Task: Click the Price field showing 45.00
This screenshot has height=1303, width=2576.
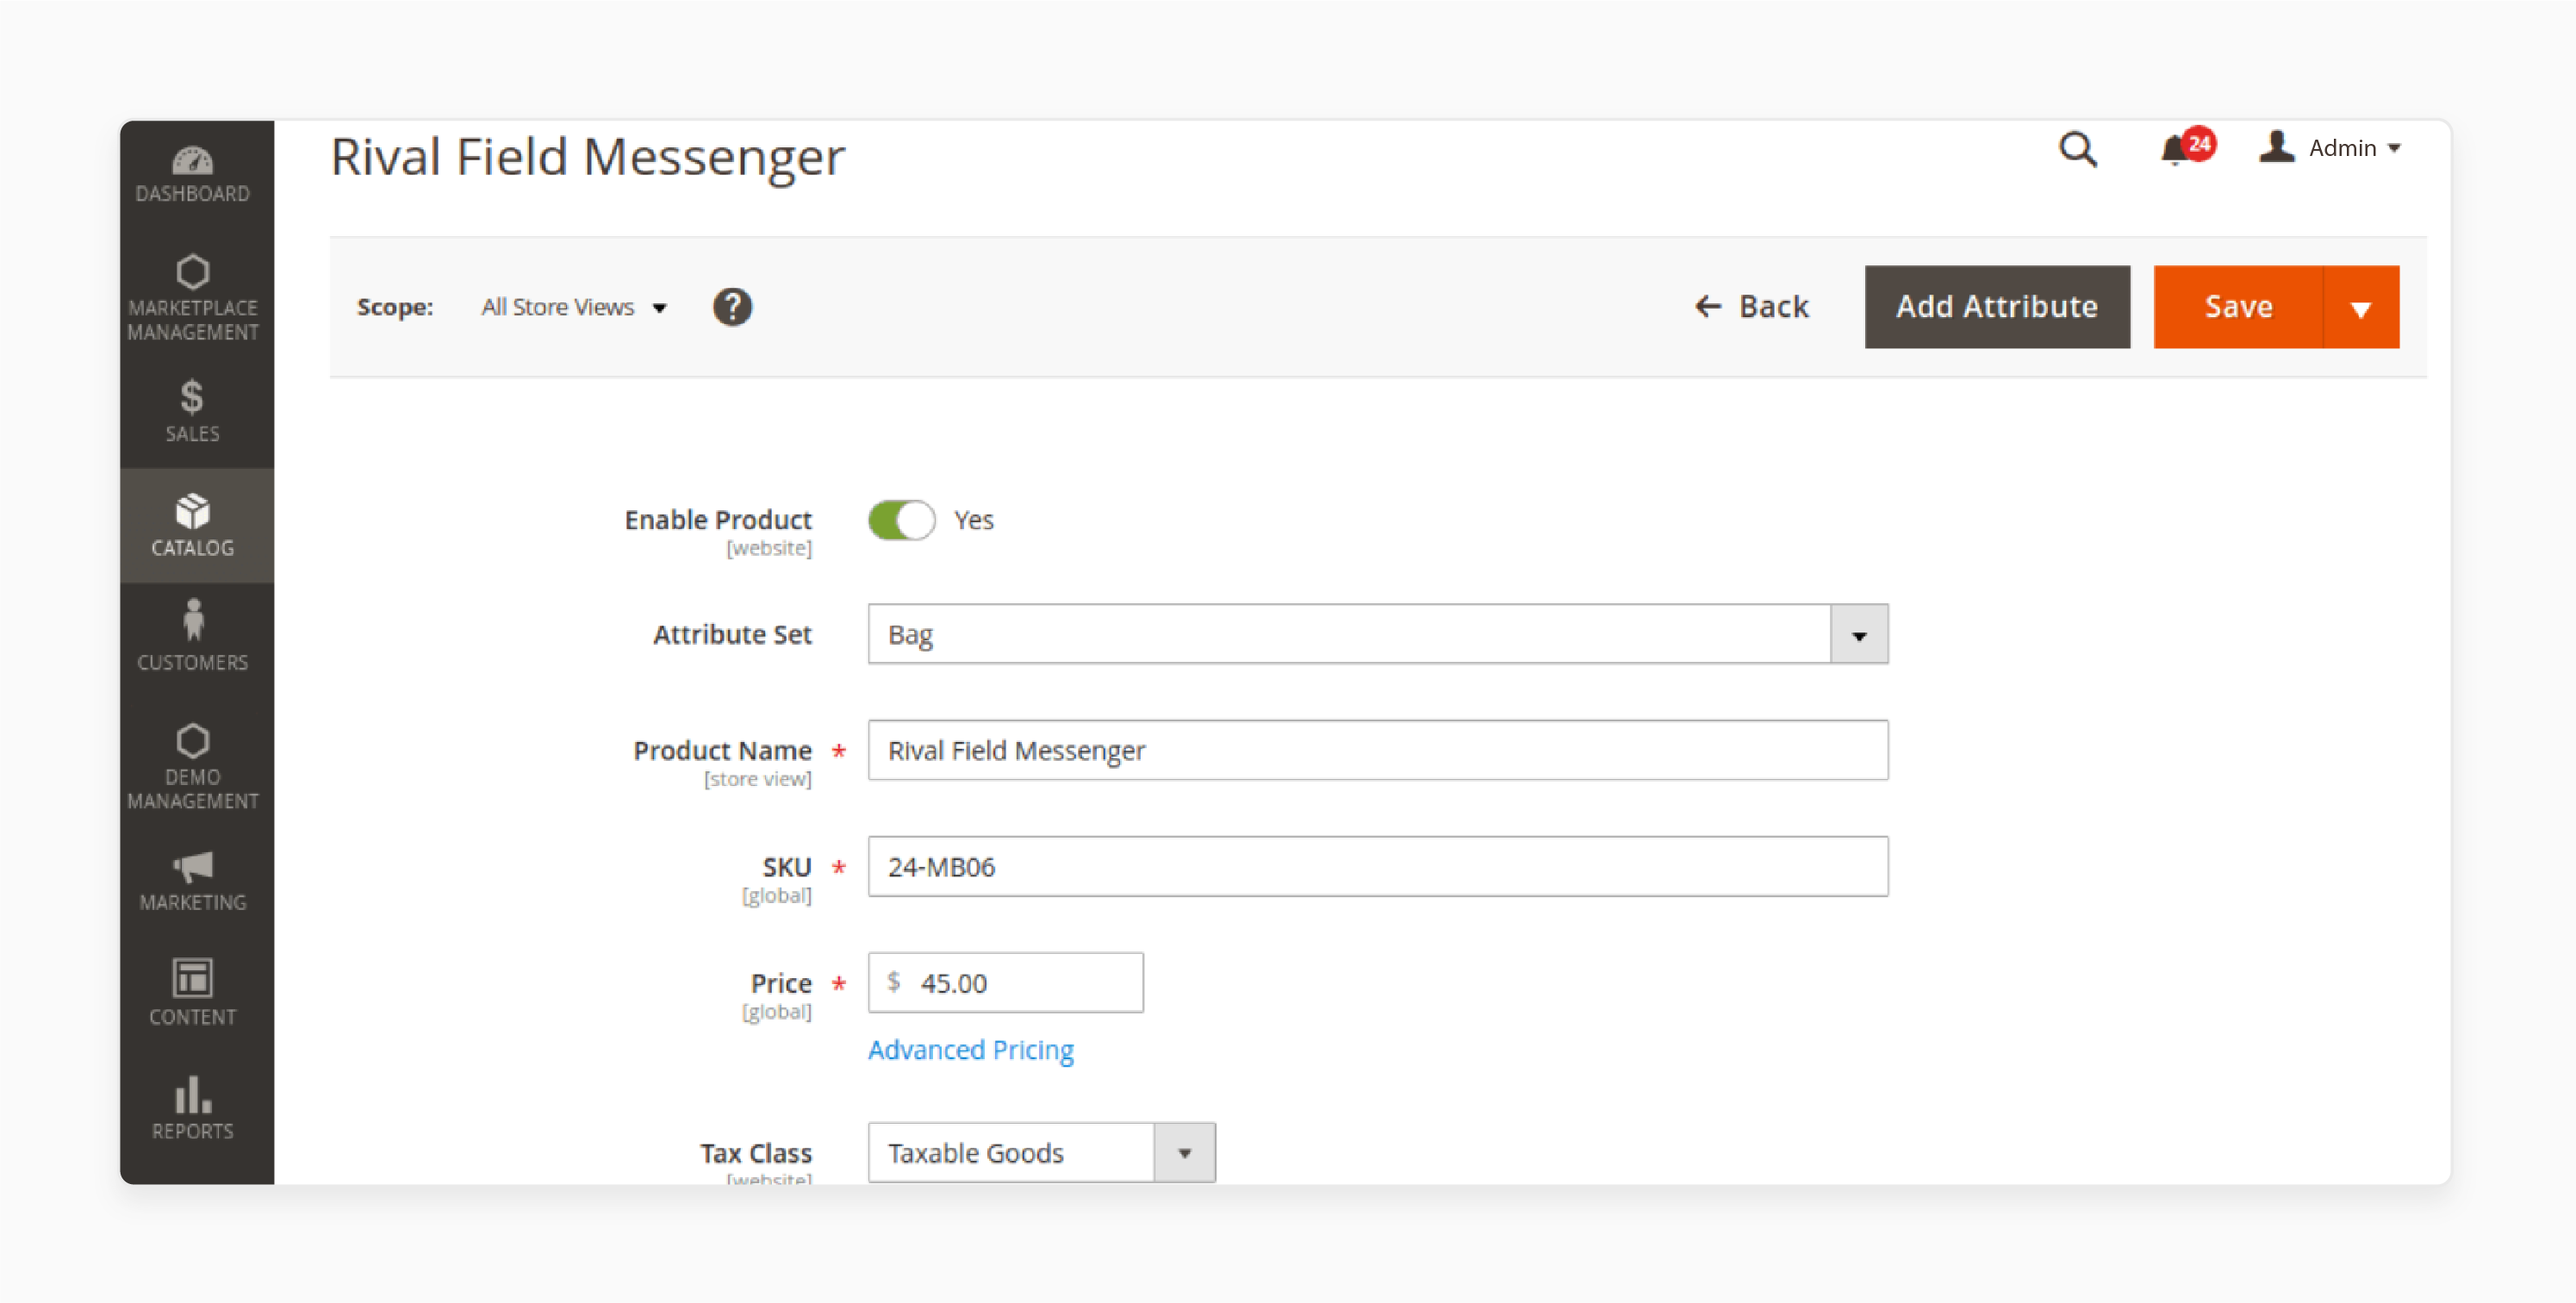Action: click(1005, 982)
